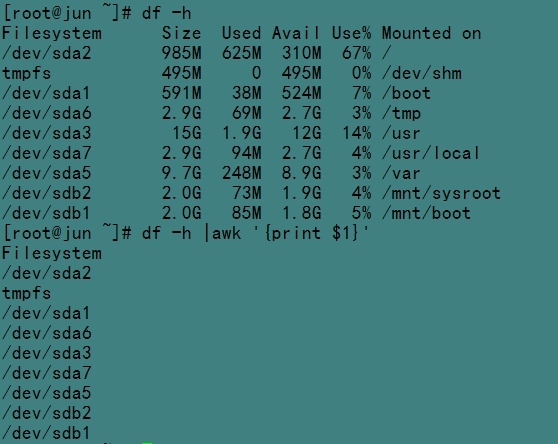558x444 pixels.
Task: Click '/dev/sdb2' in the awk output list
Action: (47, 413)
